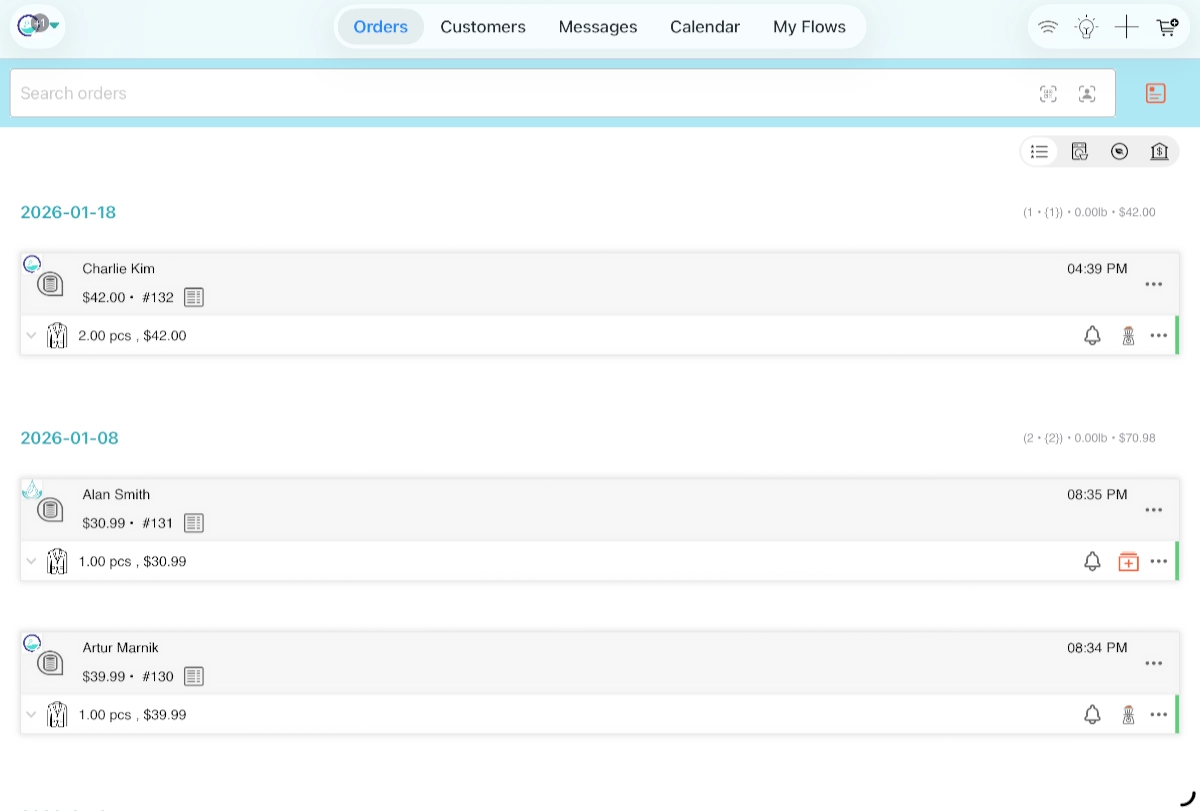Select the washing machine view icon

(x=1079, y=151)
